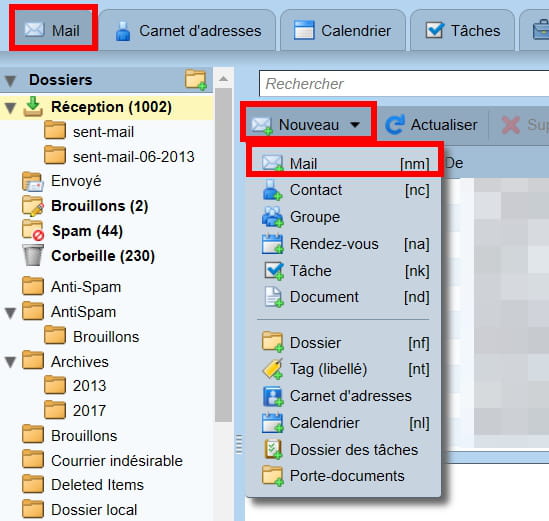Collapse the Réception folder tree
This screenshot has height=521, width=549.
coord(11,107)
